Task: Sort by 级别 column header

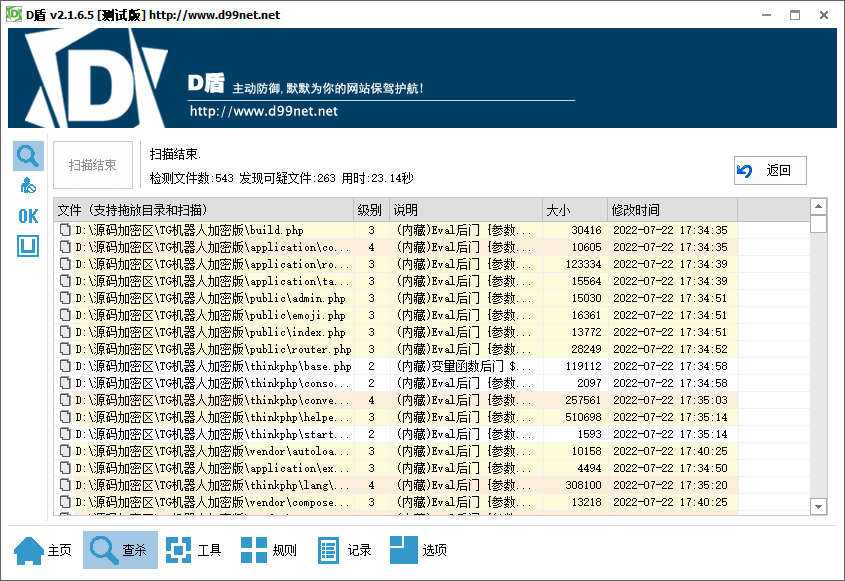Action: point(371,210)
